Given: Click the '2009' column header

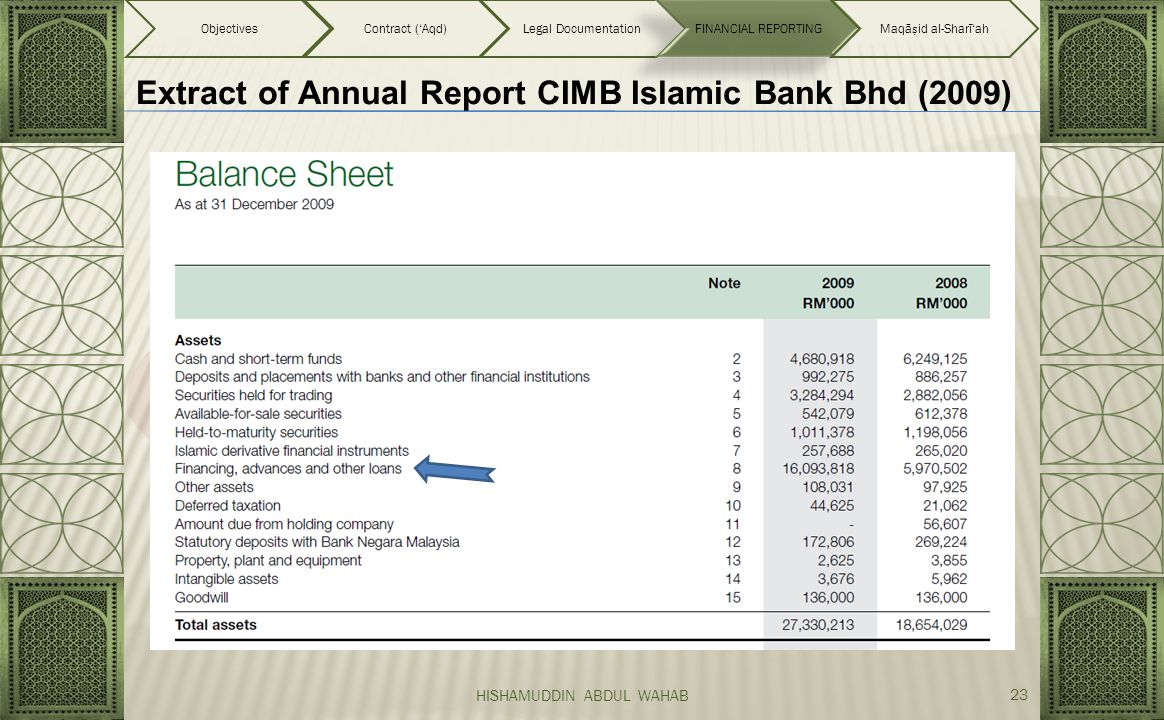Looking at the screenshot, I should [837, 283].
